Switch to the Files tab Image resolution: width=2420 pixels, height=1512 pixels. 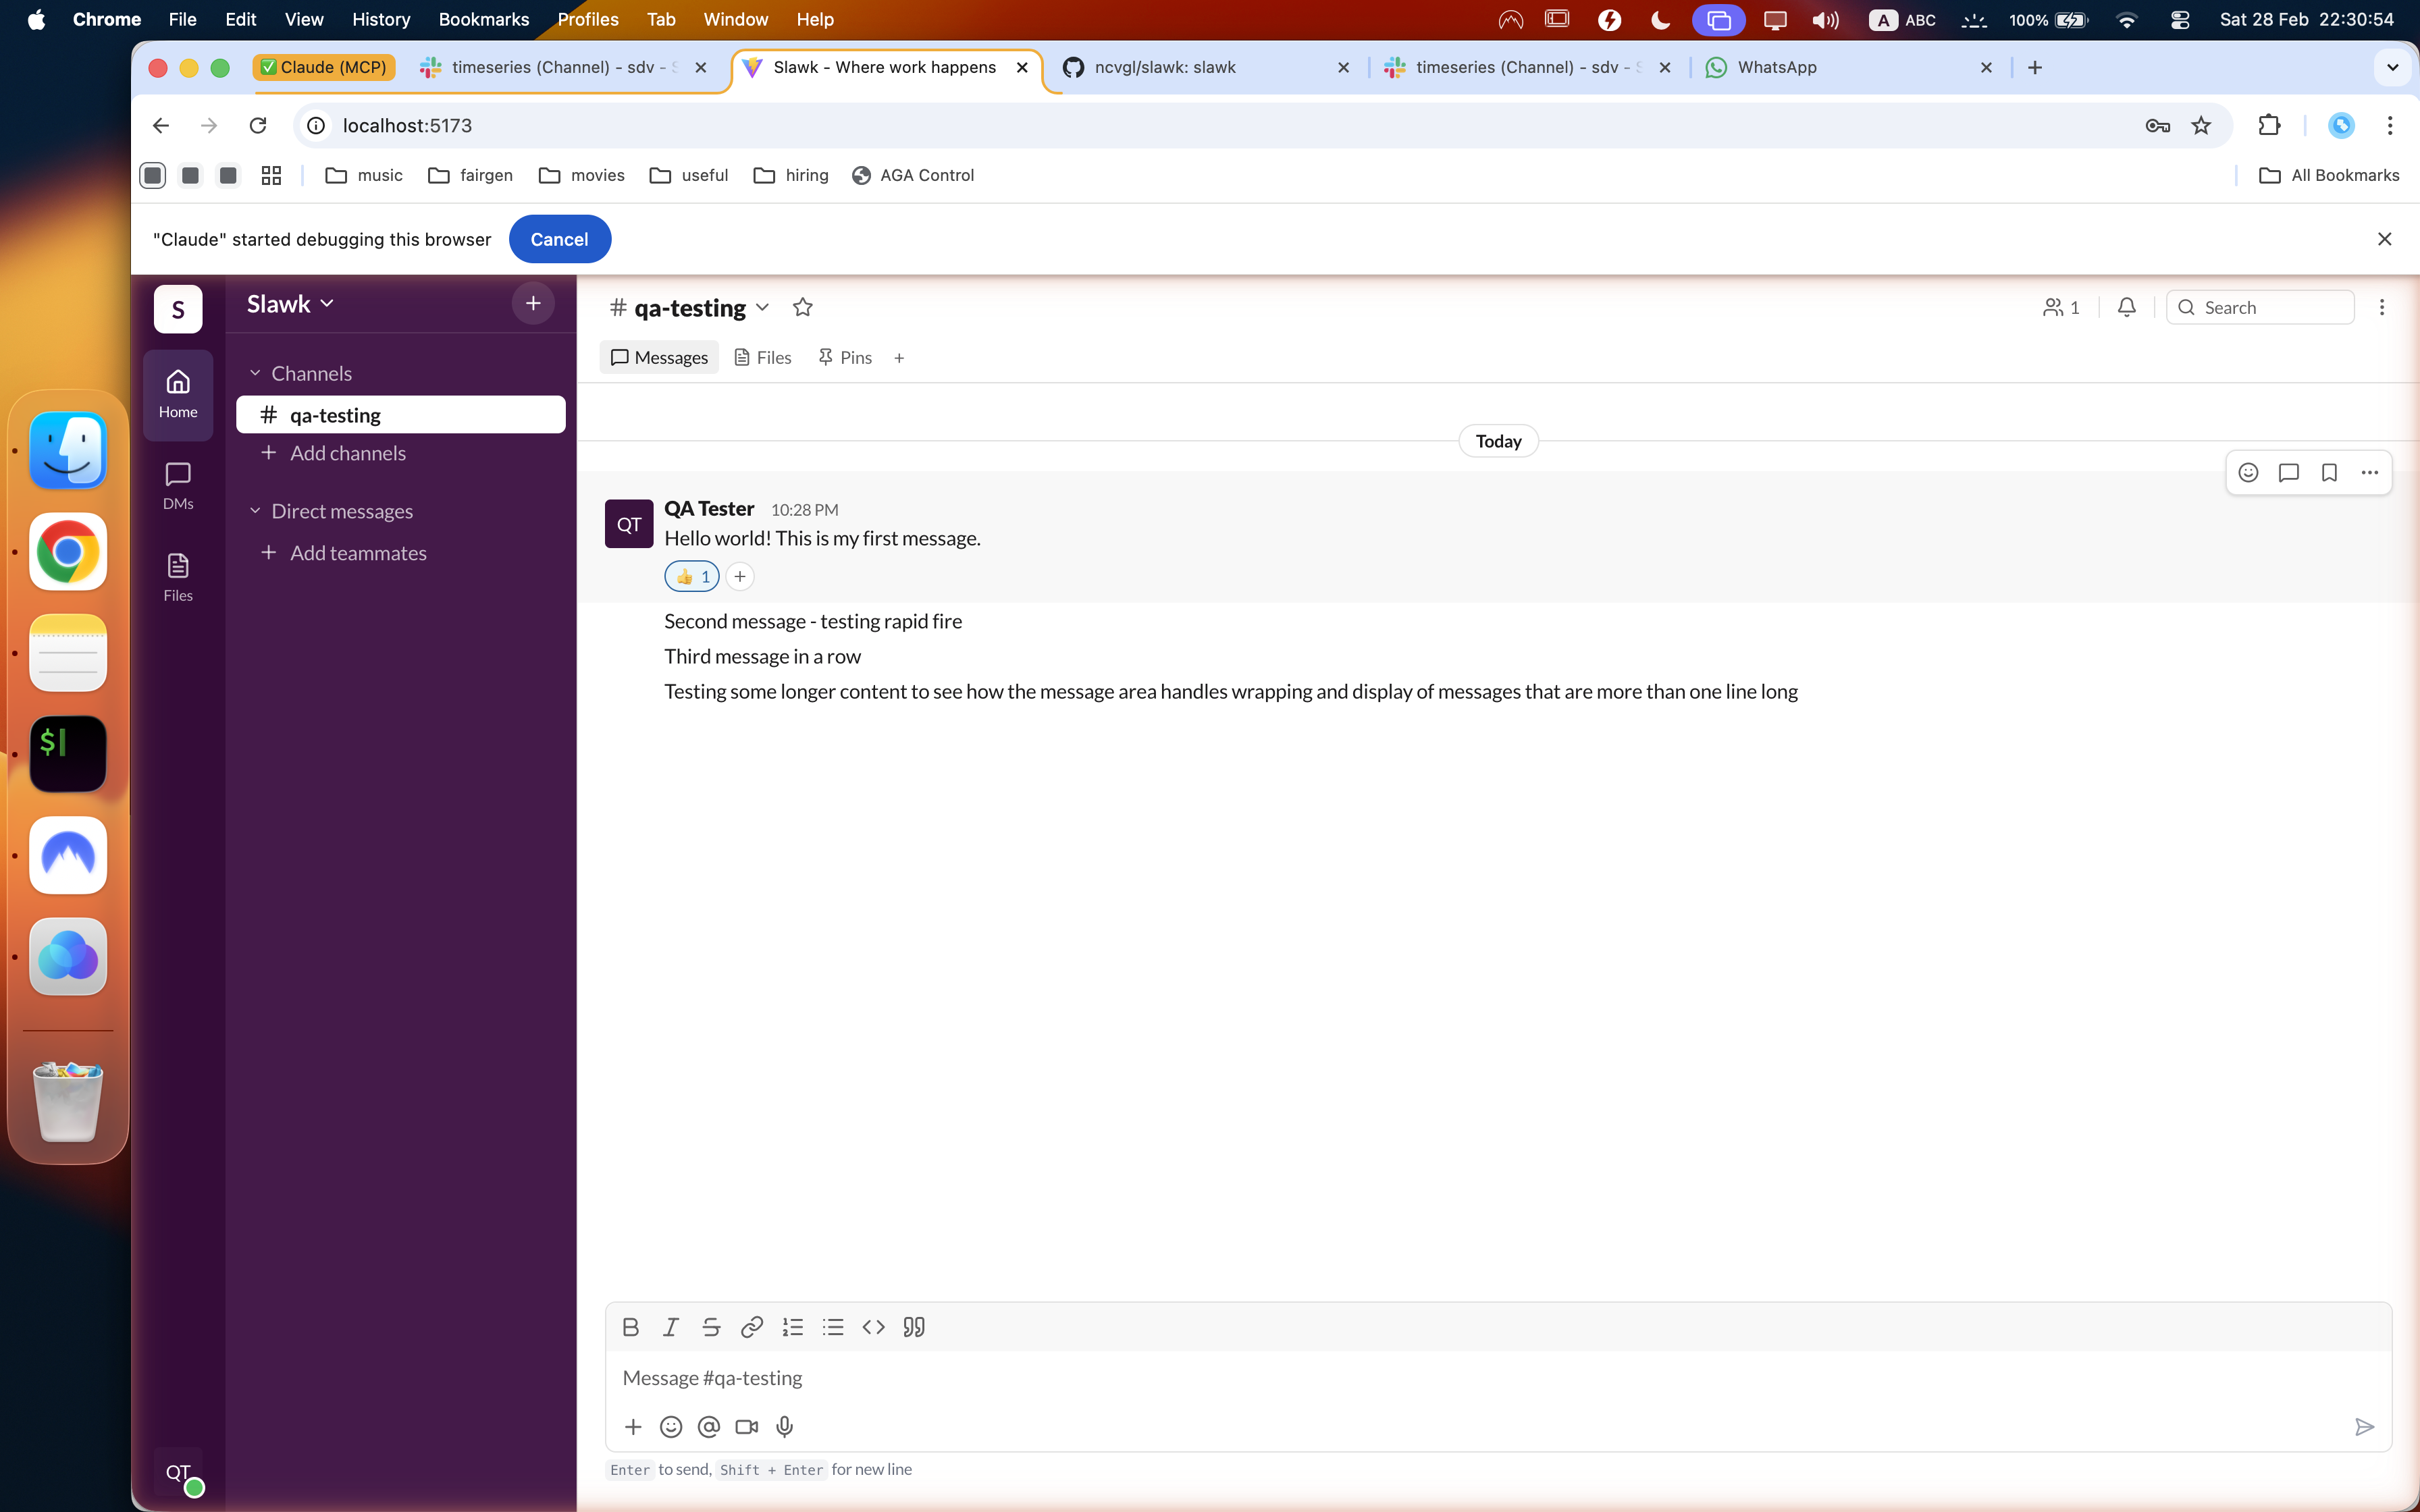(x=762, y=357)
